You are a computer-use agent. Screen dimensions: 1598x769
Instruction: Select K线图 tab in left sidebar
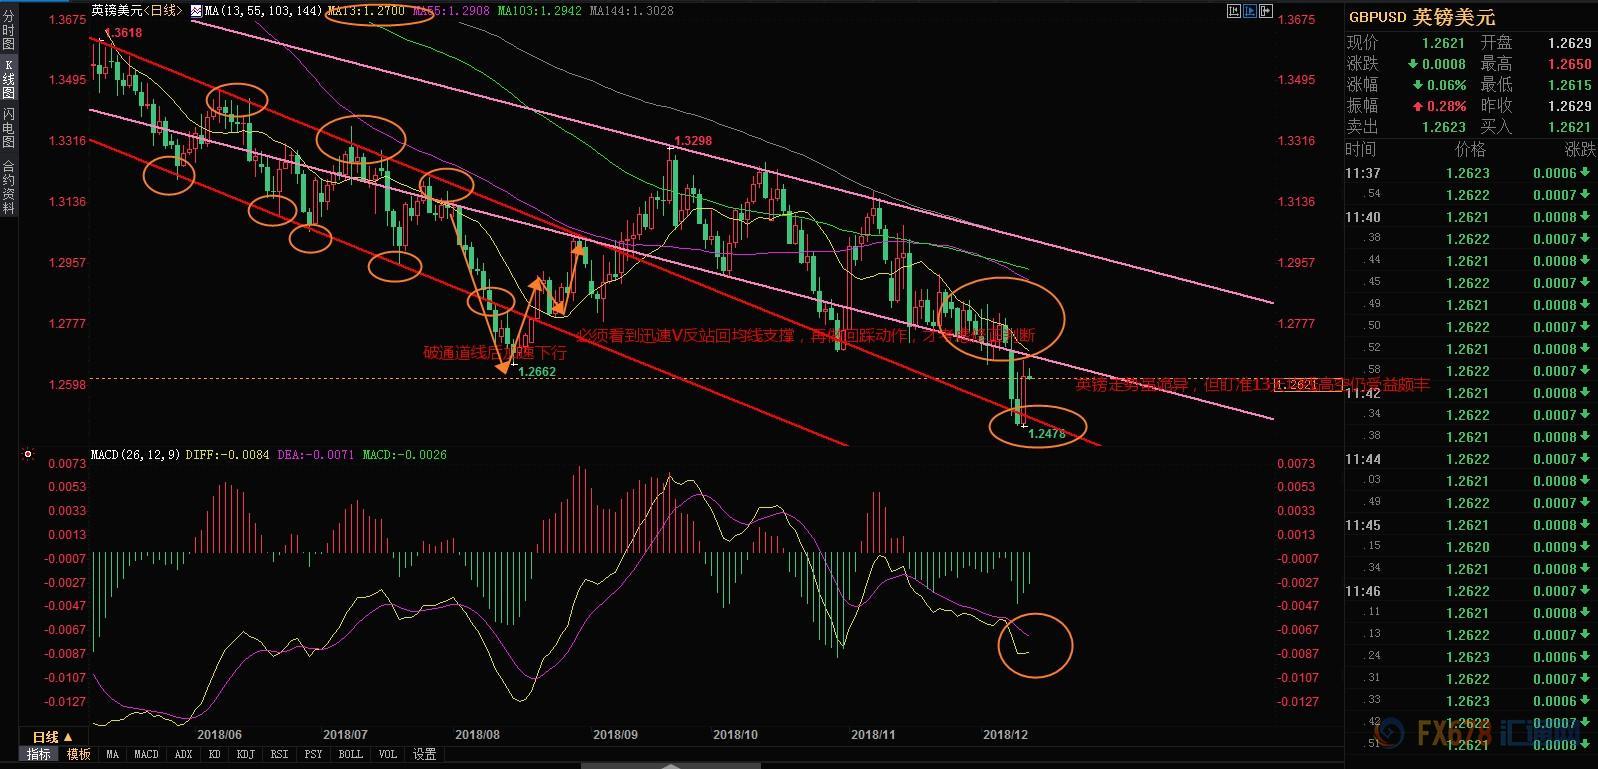pyautogui.click(x=8, y=78)
